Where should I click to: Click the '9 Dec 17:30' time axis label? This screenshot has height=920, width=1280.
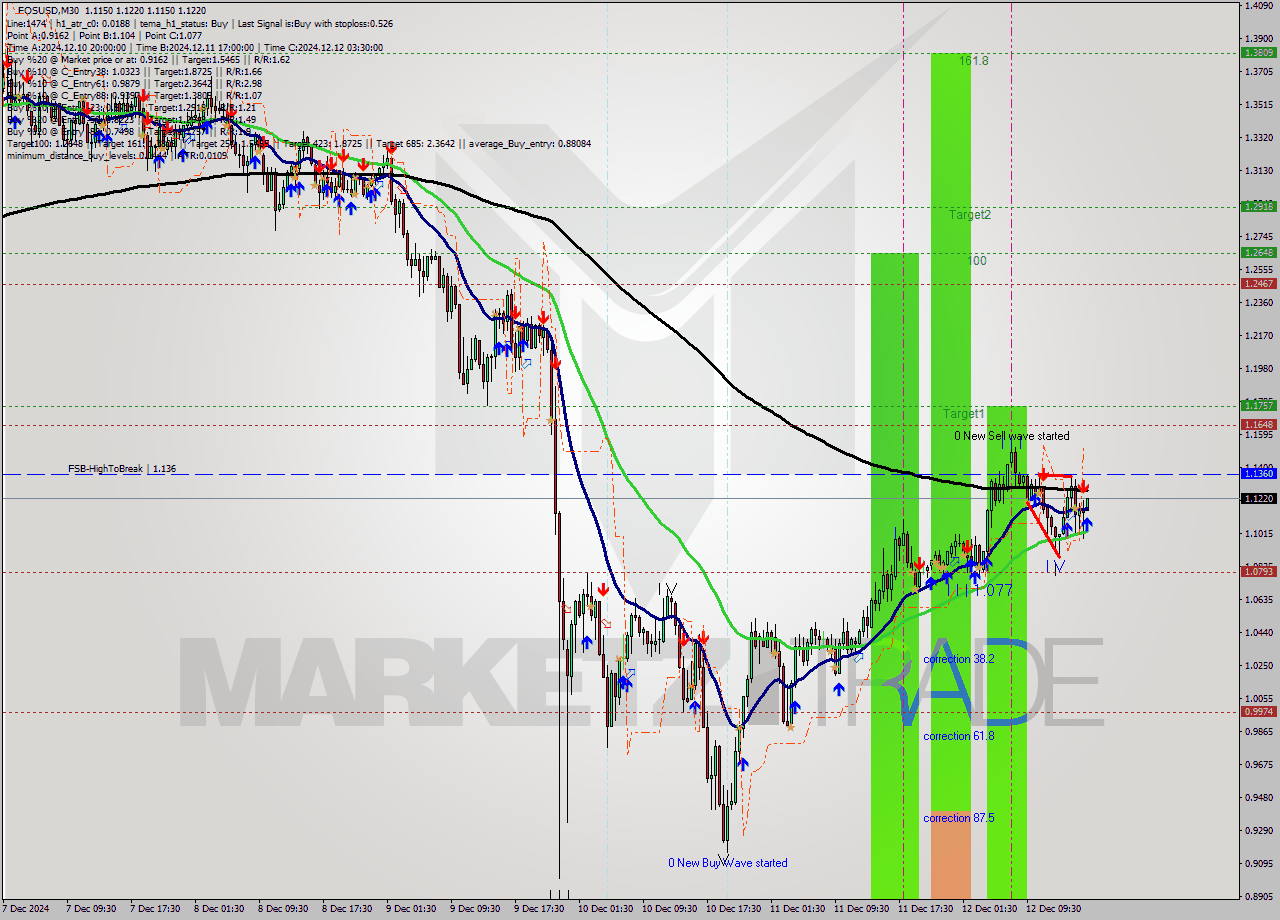point(539,909)
